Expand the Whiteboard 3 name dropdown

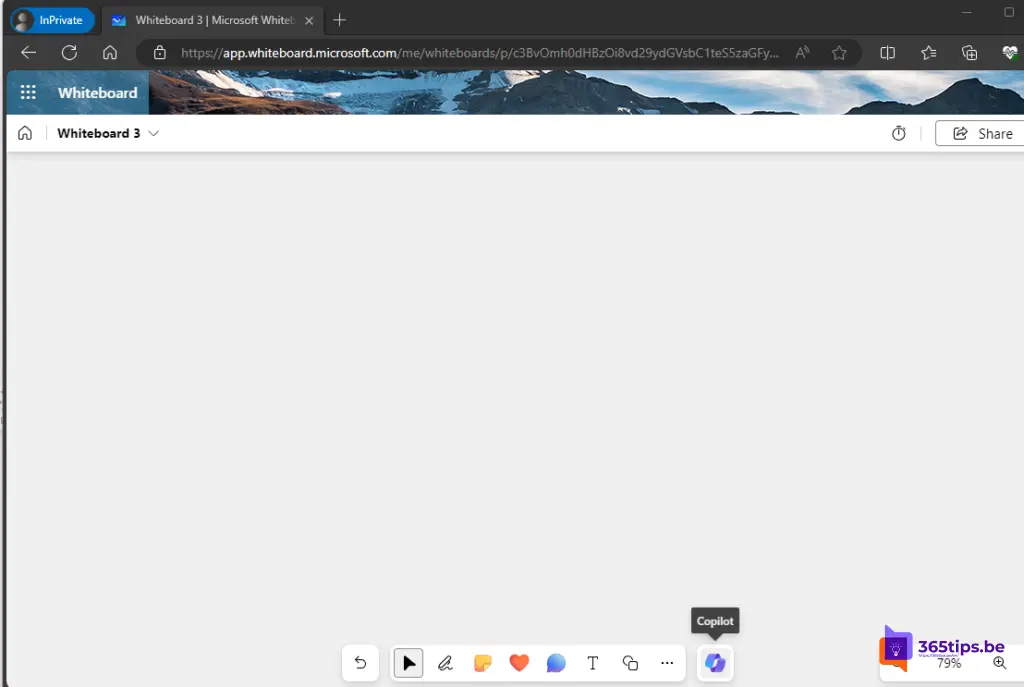pyautogui.click(x=153, y=133)
